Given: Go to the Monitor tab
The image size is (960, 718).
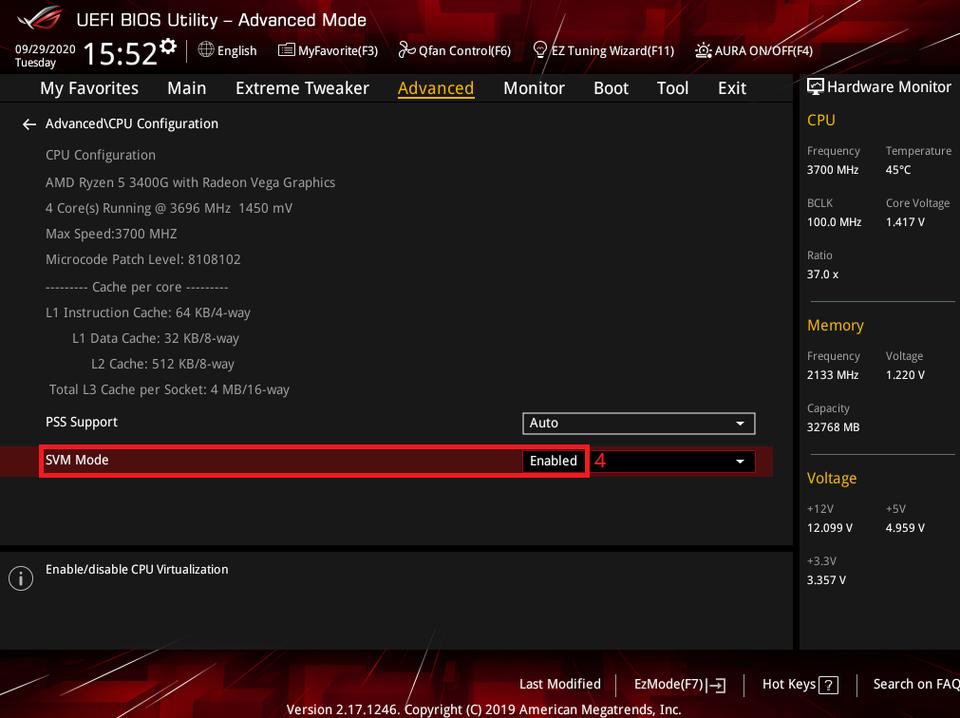Looking at the screenshot, I should [x=534, y=88].
